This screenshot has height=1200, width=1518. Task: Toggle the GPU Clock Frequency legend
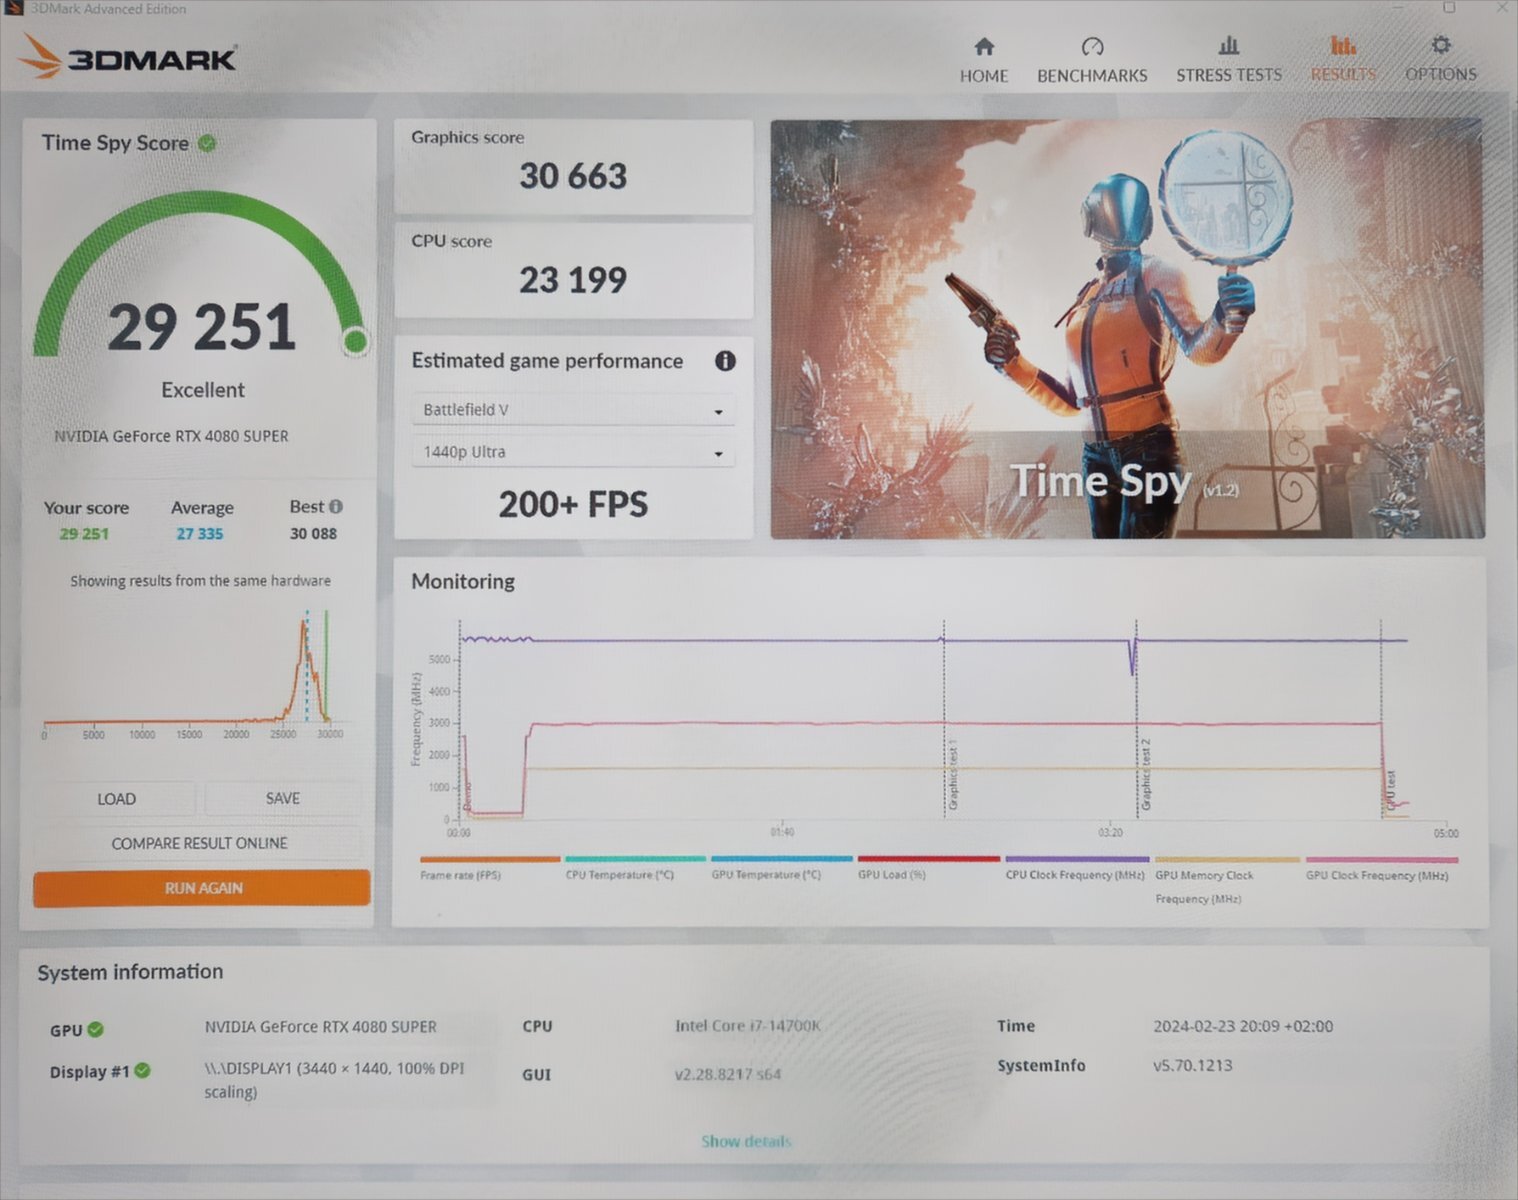pyautogui.click(x=1381, y=868)
